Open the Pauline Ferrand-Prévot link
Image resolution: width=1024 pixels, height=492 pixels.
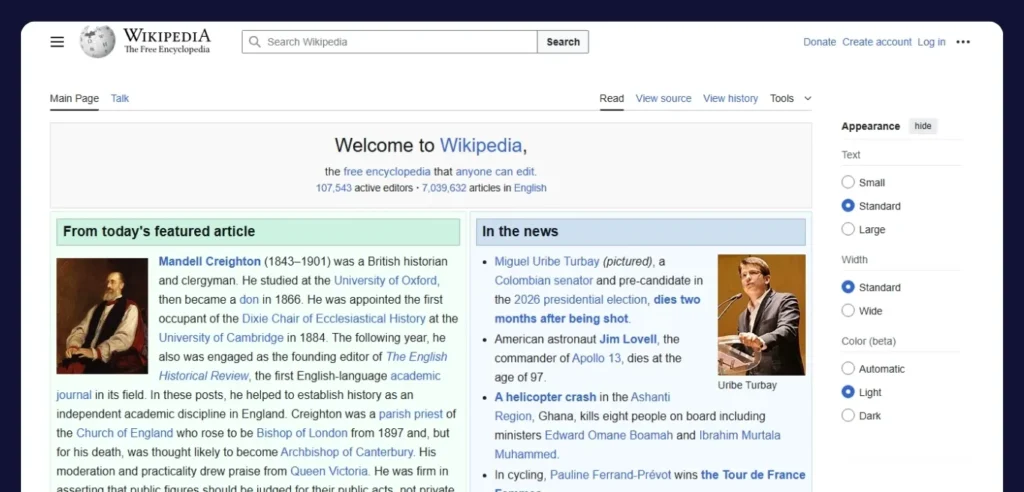pos(611,475)
